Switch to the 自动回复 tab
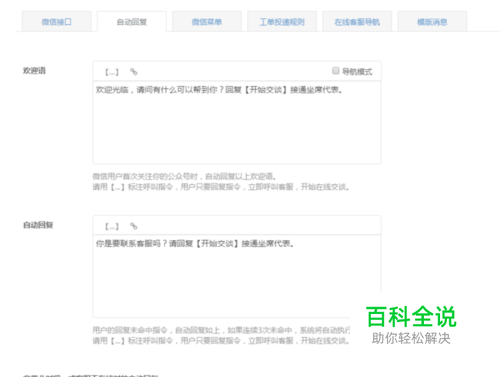The width and height of the screenshot is (500, 377). pos(132,22)
